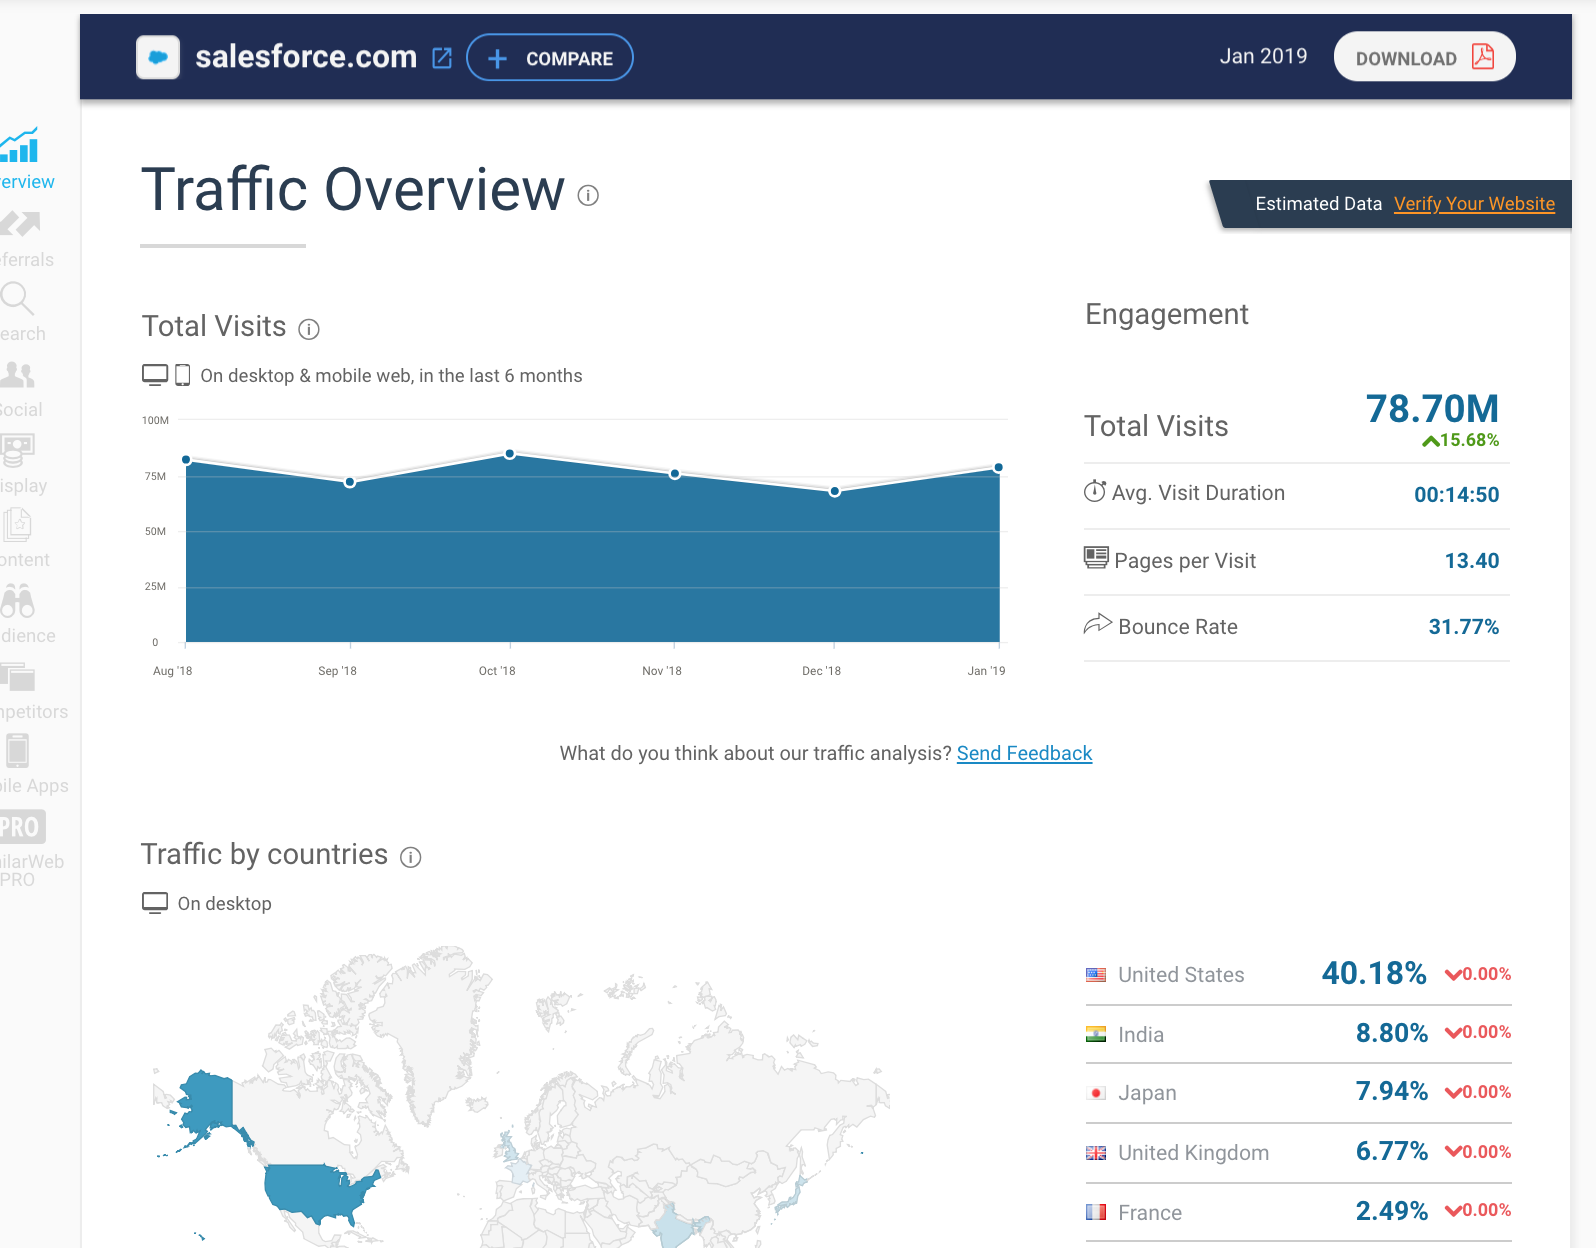Image resolution: width=1596 pixels, height=1248 pixels.
Task: Click the 31.77% bounce rate value
Action: coord(1463,627)
